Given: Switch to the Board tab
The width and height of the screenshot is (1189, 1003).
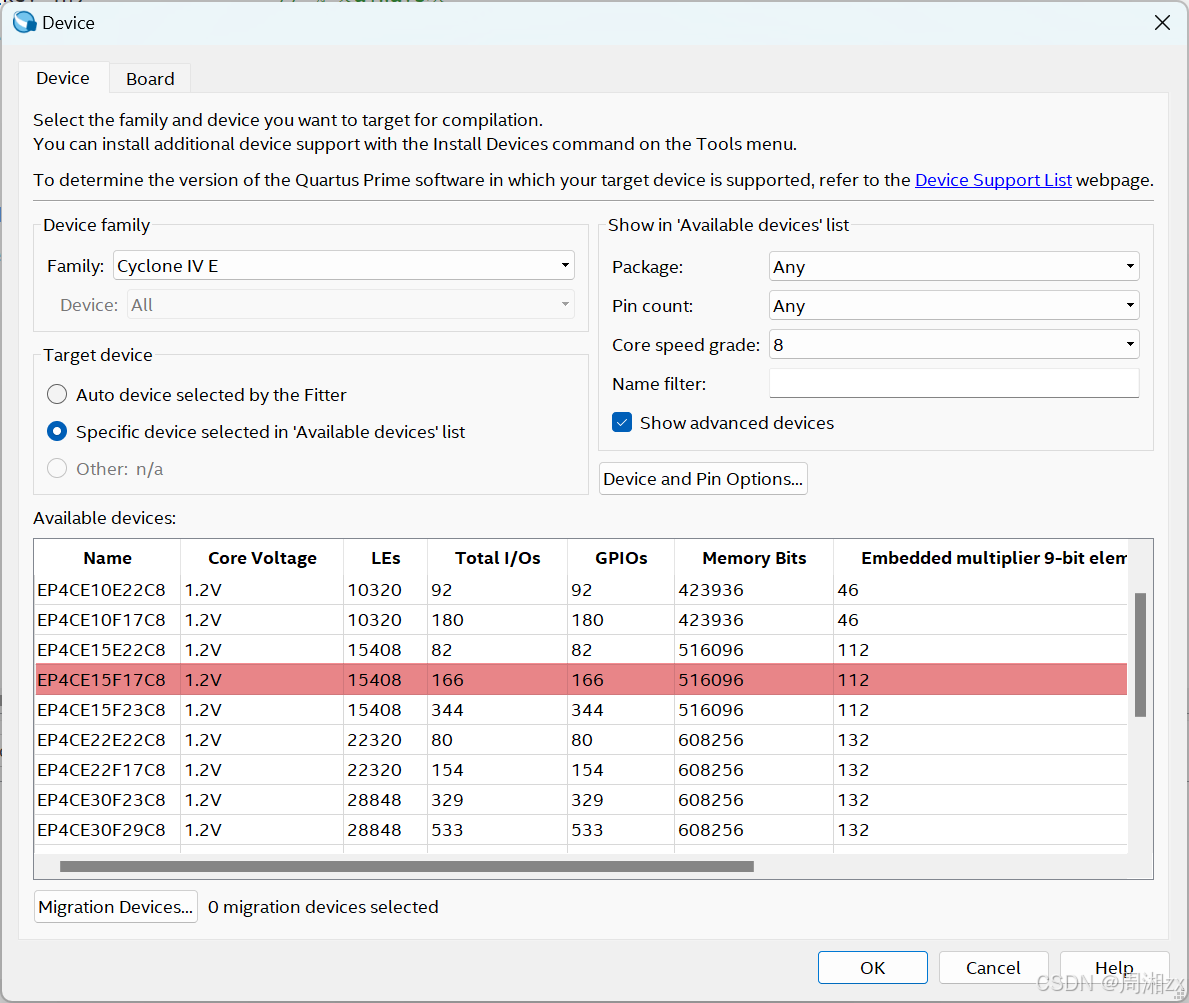Looking at the screenshot, I should coord(150,79).
